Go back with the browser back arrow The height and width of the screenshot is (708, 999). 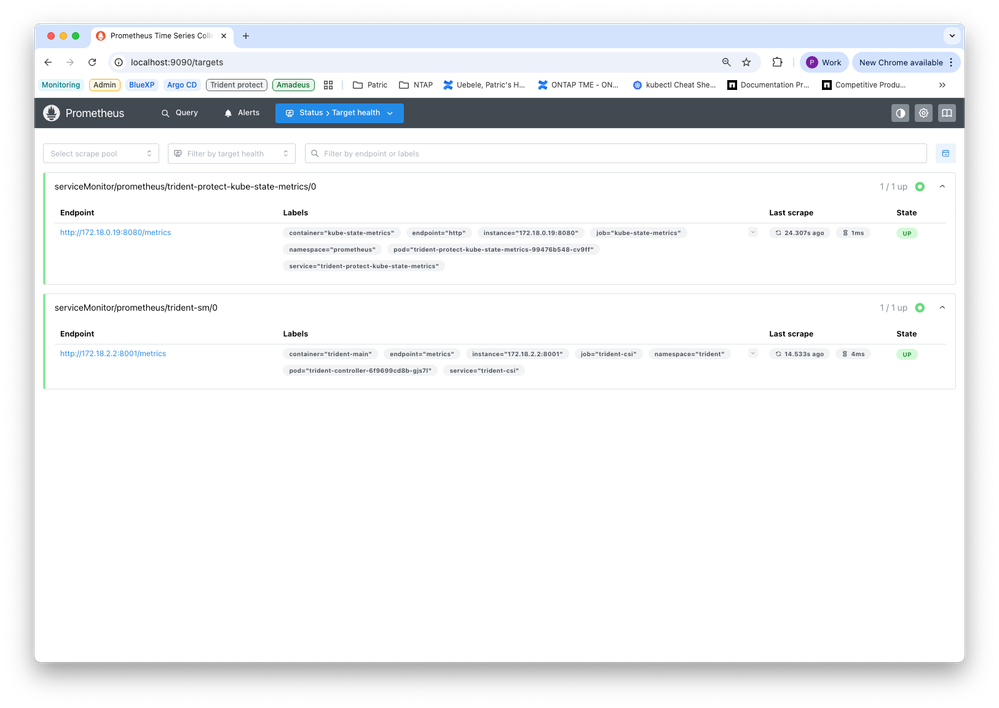[x=48, y=62]
